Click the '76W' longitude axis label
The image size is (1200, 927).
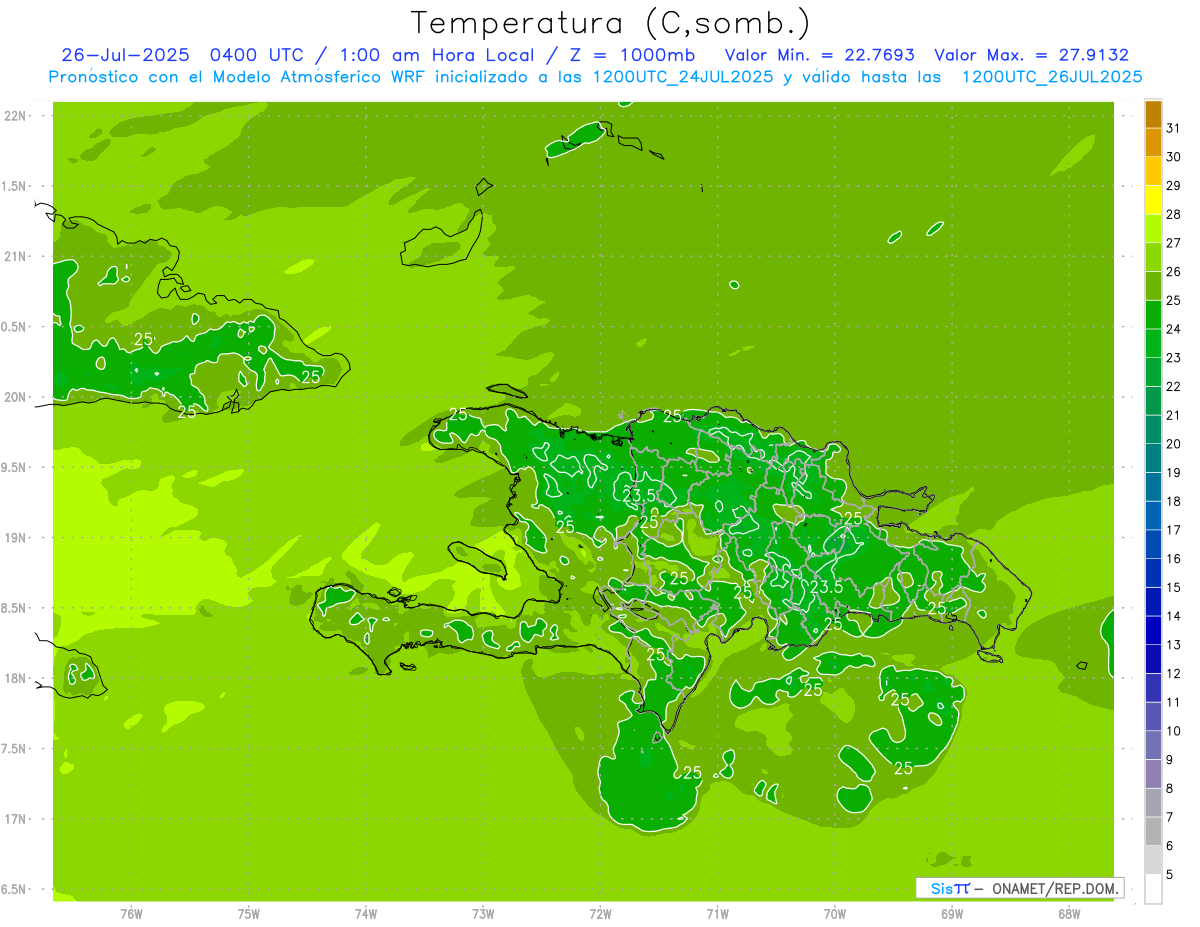131,914
